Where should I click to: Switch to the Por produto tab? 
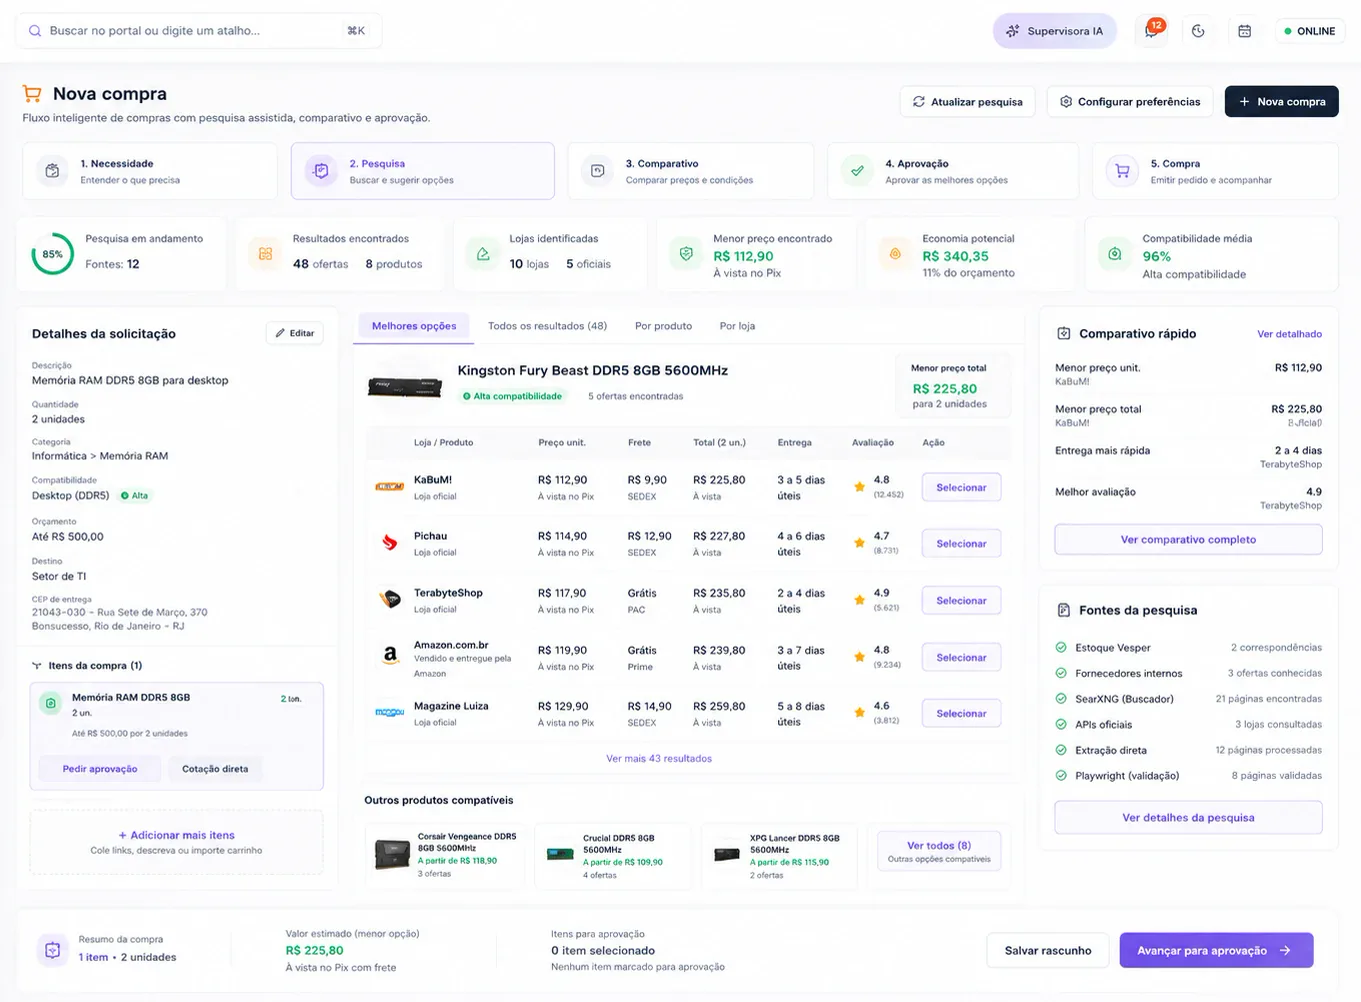click(663, 326)
